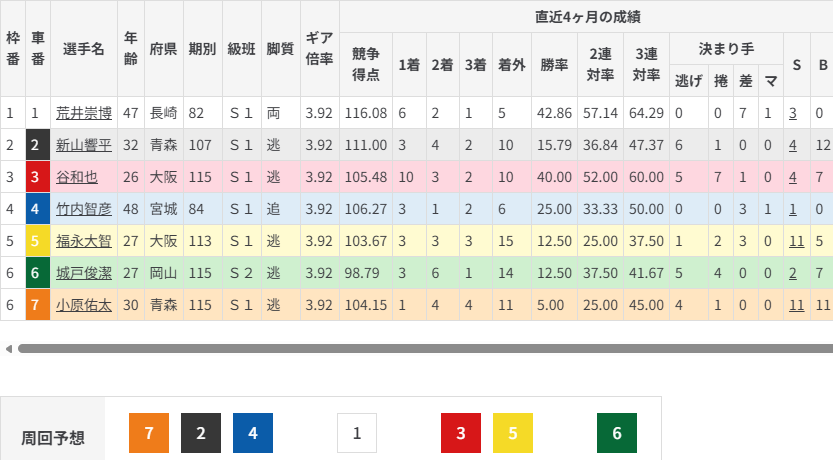Click the S value in 竹内智彦's row
The image size is (833, 460).
(x=792, y=209)
